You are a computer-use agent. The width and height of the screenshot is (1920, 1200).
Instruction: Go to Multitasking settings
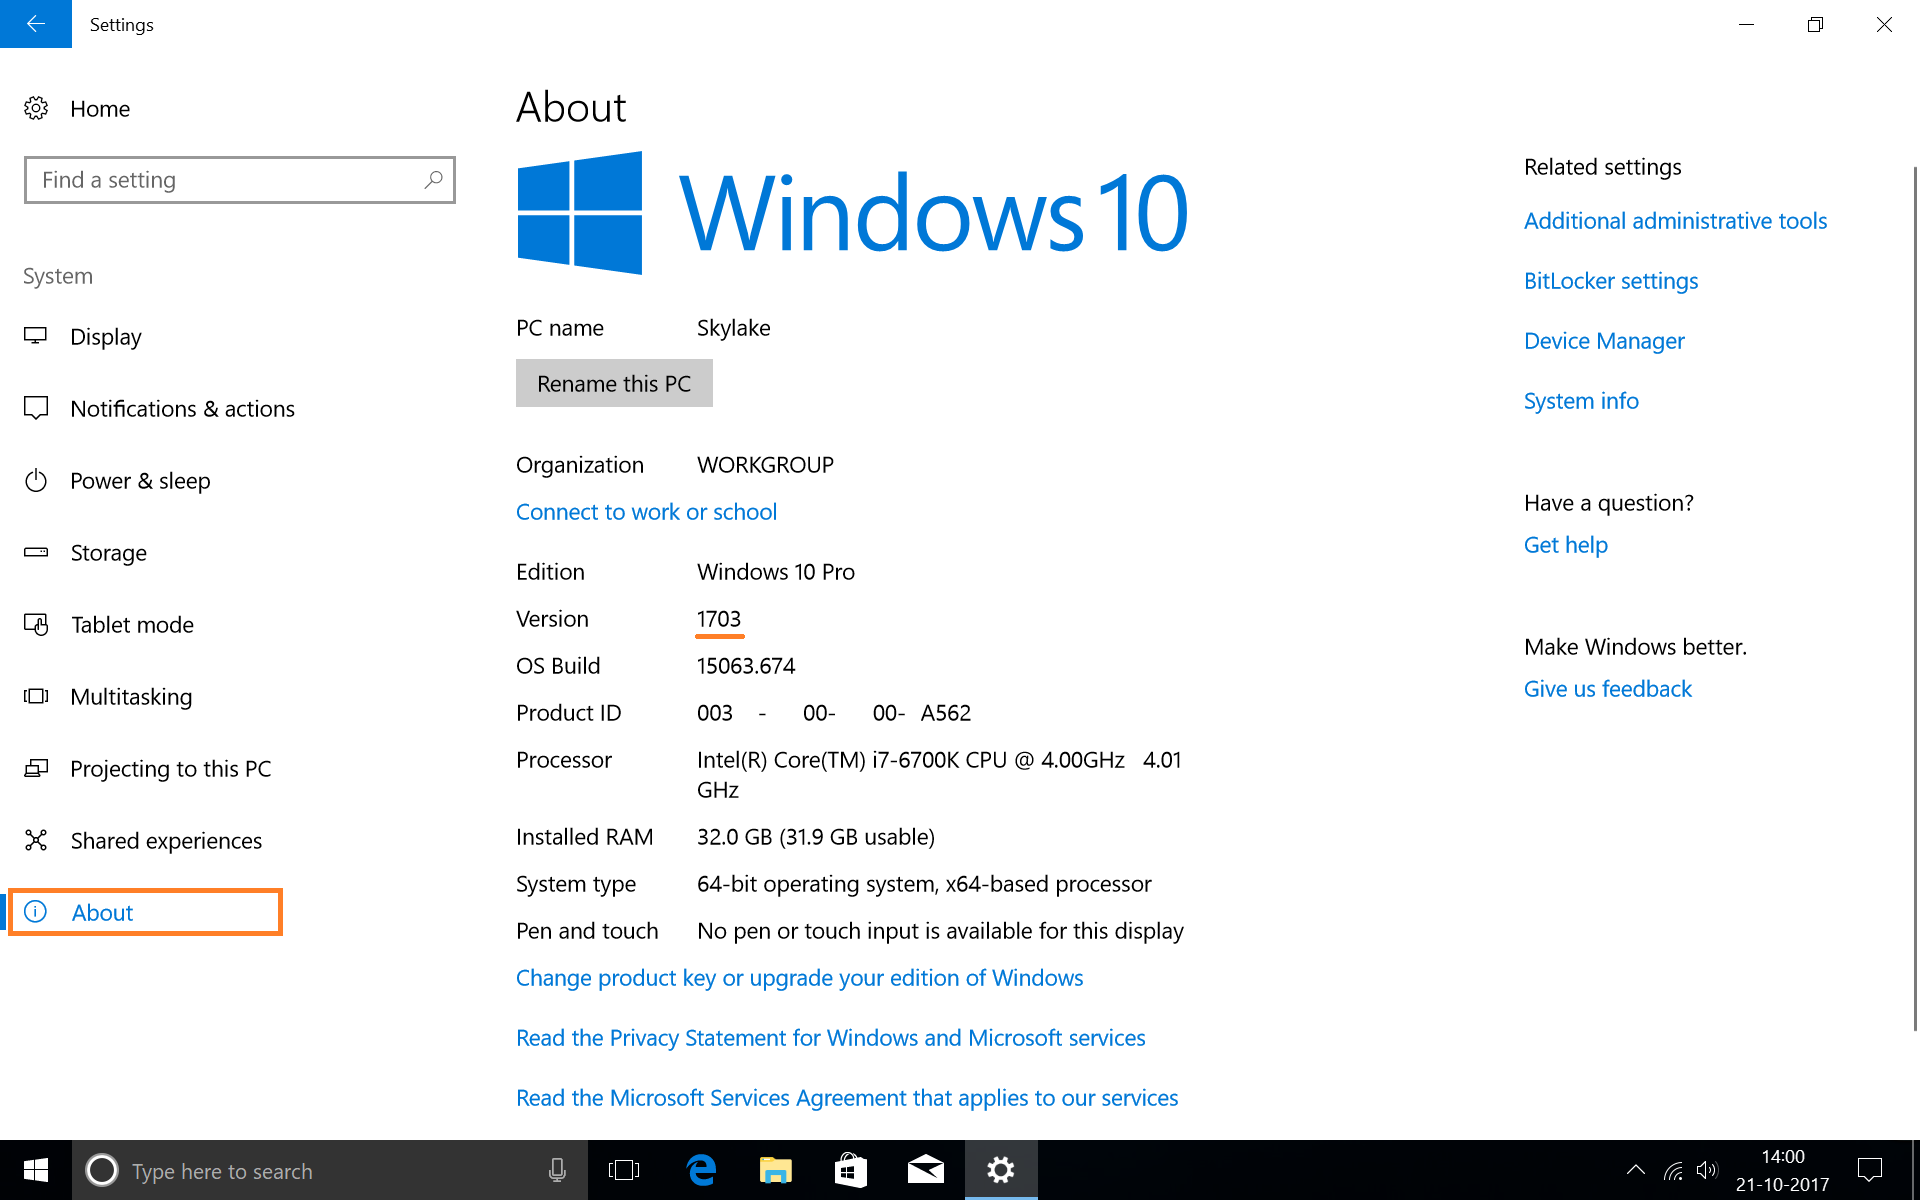coord(131,697)
